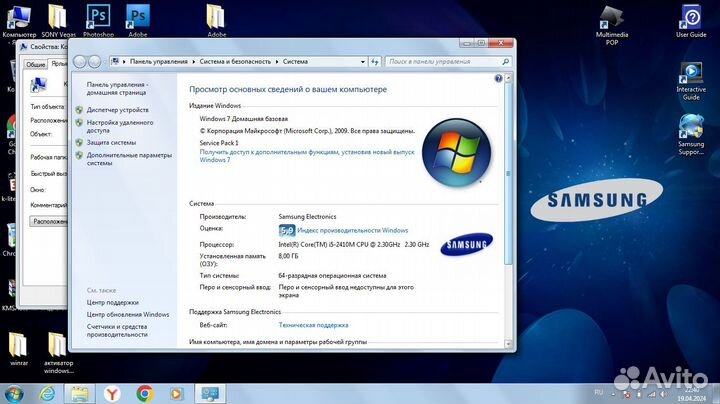The width and height of the screenshot is (720, 404).
Task: Open the winrar folder on desktop
Action: [x=19, y=349]
